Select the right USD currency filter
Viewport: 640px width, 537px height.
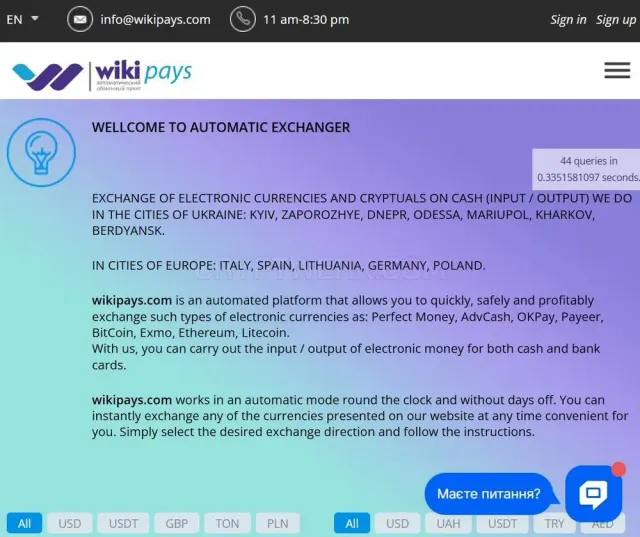(x=397, y=523)
